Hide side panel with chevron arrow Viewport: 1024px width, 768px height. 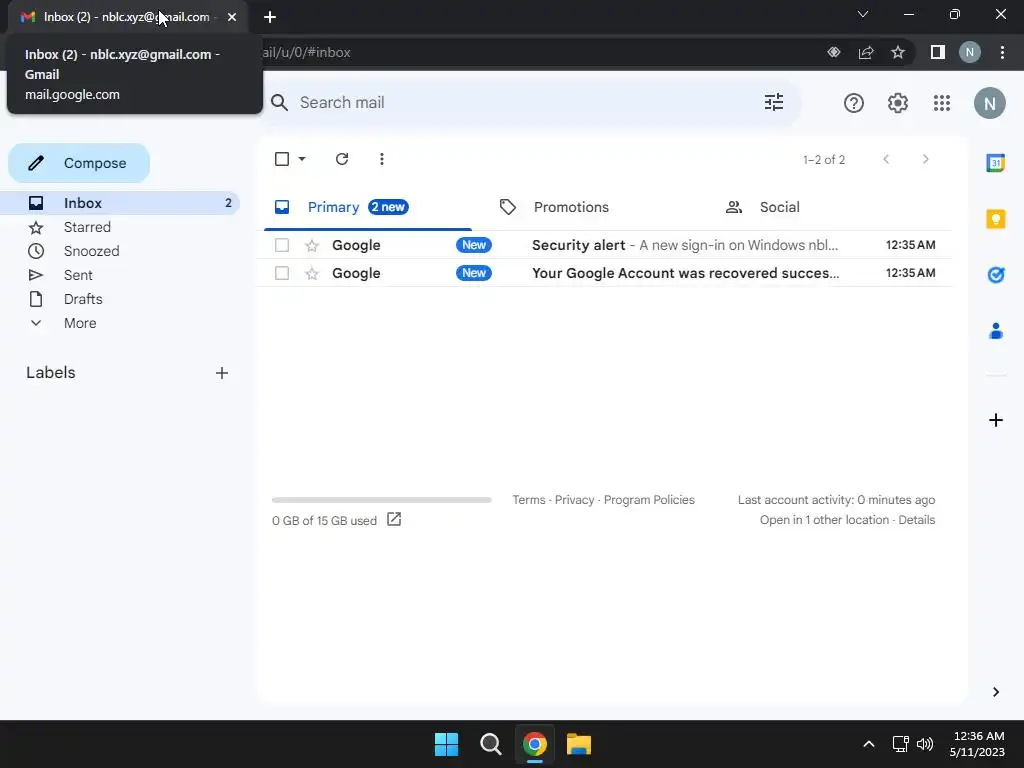point(995,692)
